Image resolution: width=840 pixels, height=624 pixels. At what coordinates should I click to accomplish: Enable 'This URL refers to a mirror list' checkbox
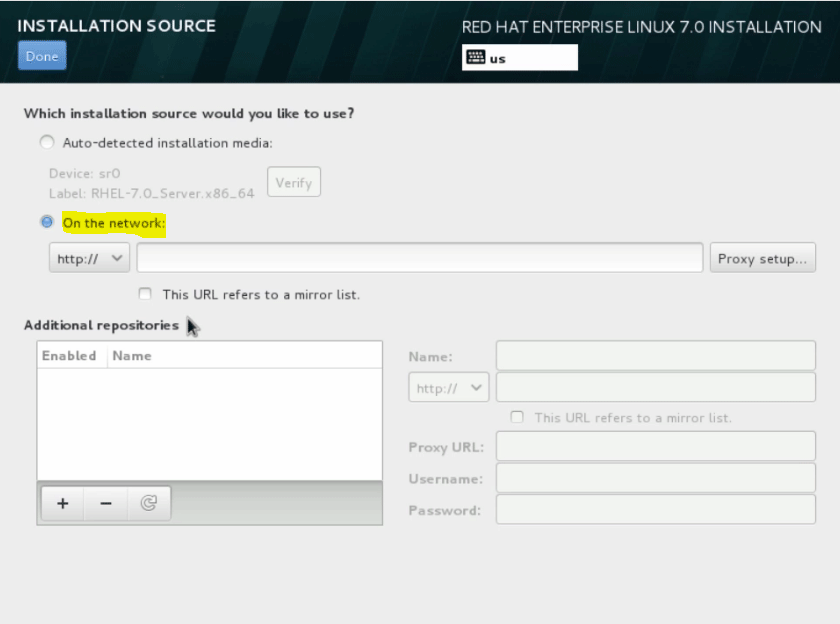[x=145, y=294]
